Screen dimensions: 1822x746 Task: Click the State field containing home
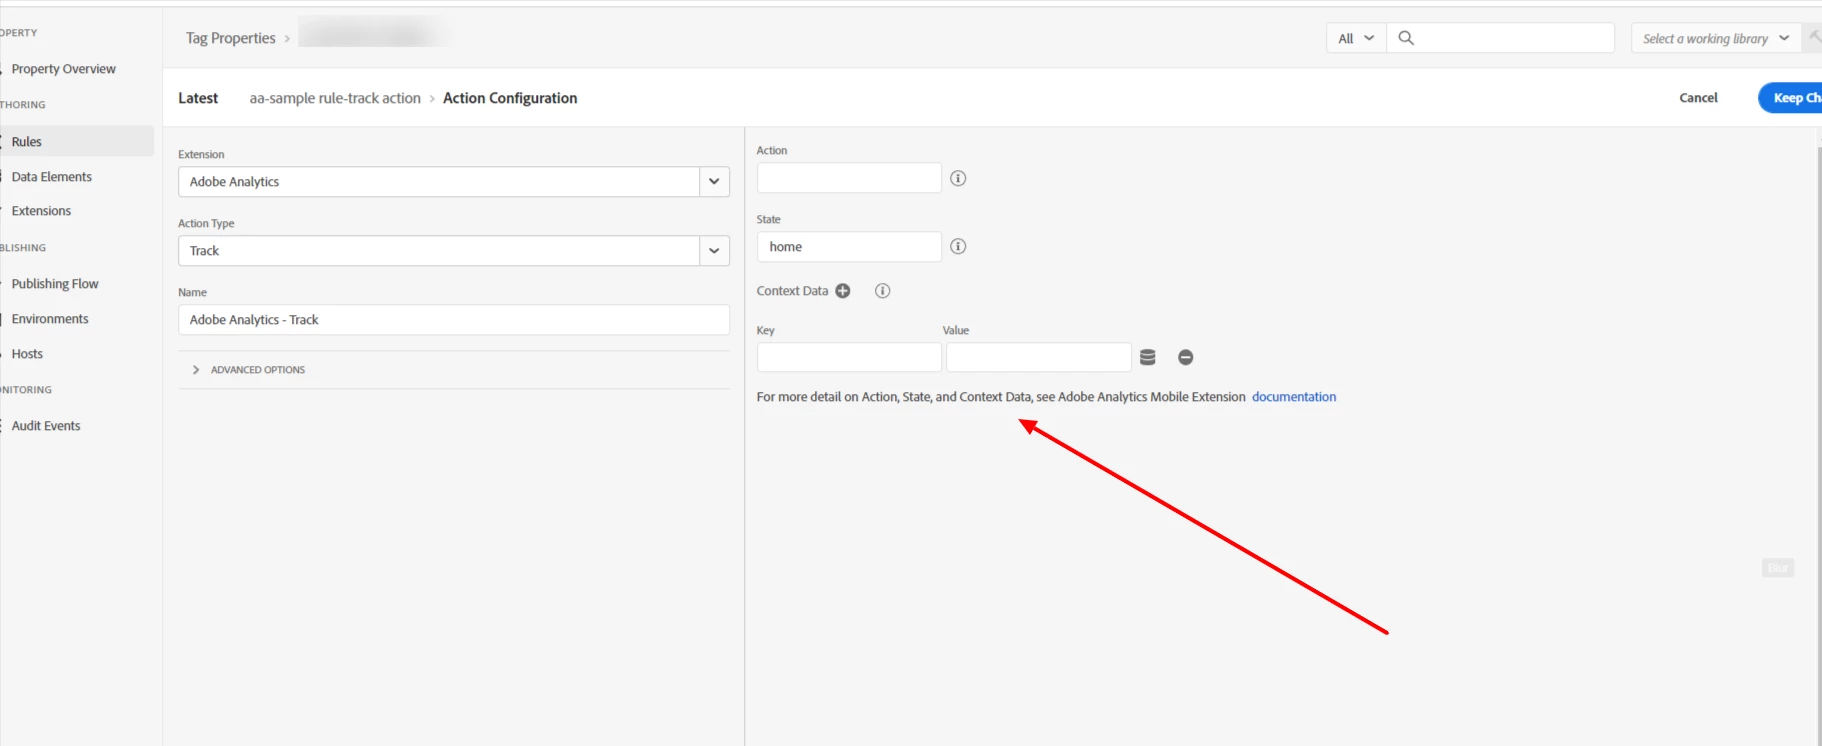click(849, 247)
